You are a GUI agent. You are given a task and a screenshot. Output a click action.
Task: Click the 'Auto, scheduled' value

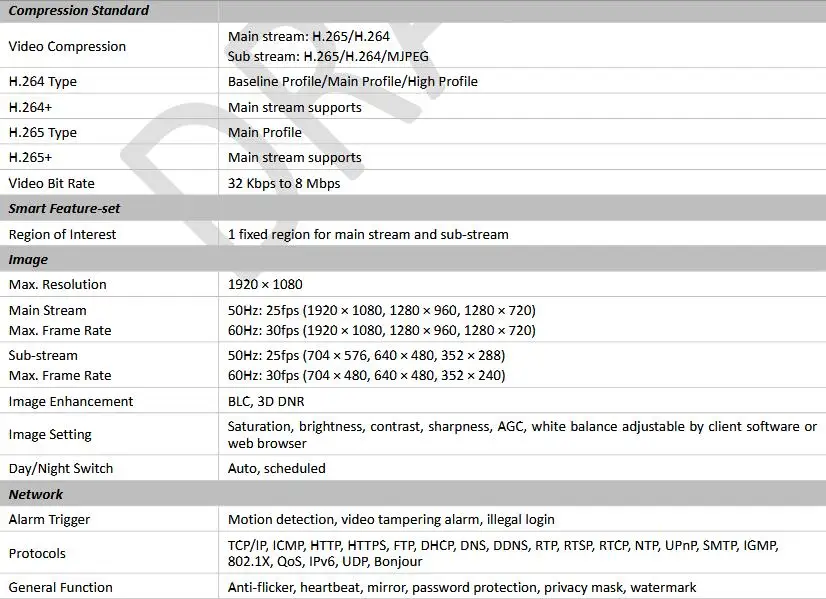click(277, 468)
